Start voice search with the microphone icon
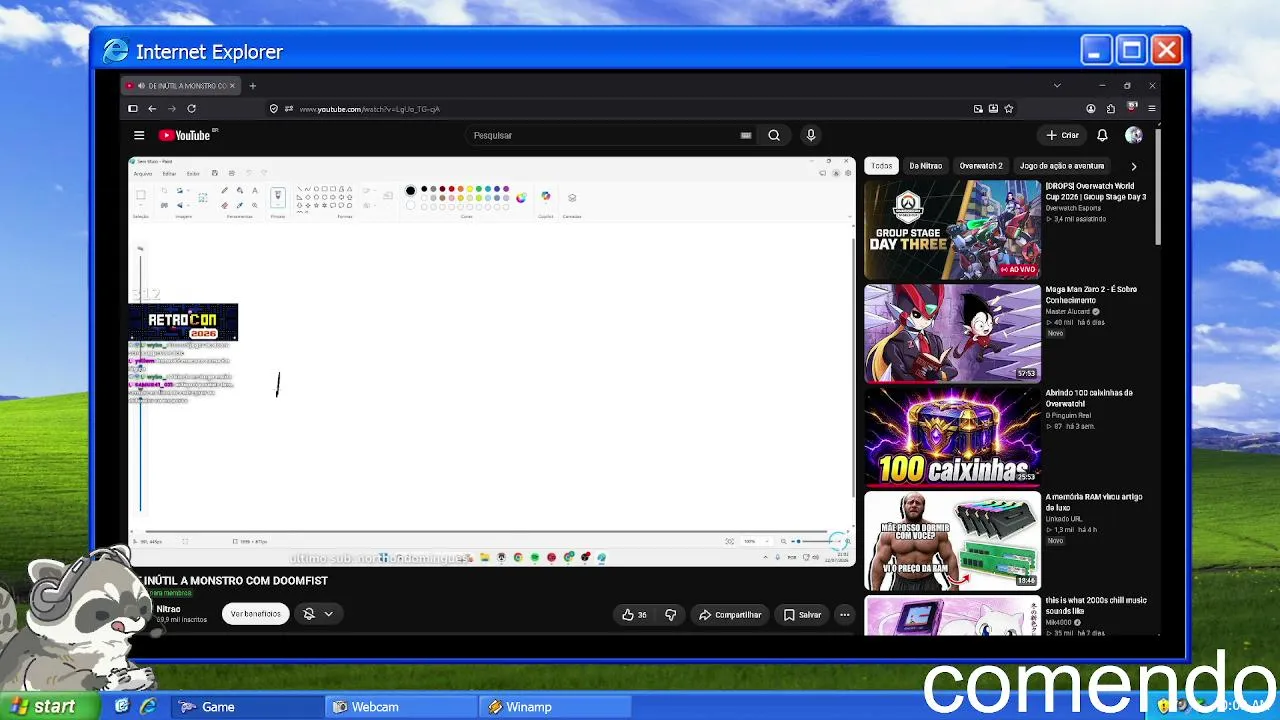 click(x=811, y=135)
